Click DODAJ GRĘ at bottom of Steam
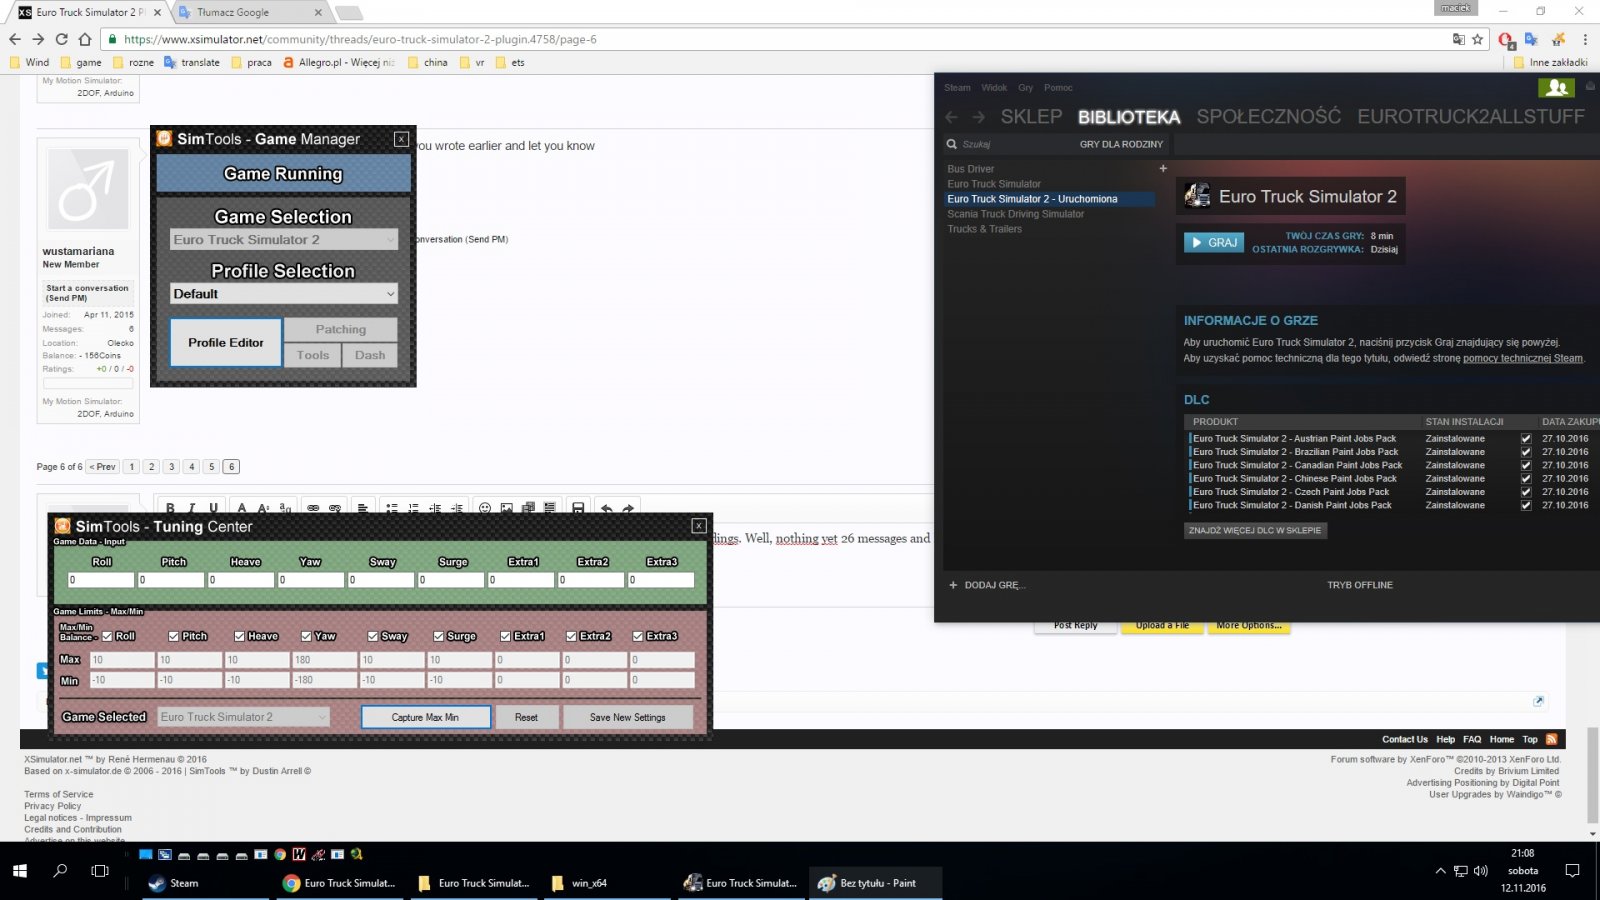The height and width of the screenshot is (900, 1600). click(x=987, y=585)
